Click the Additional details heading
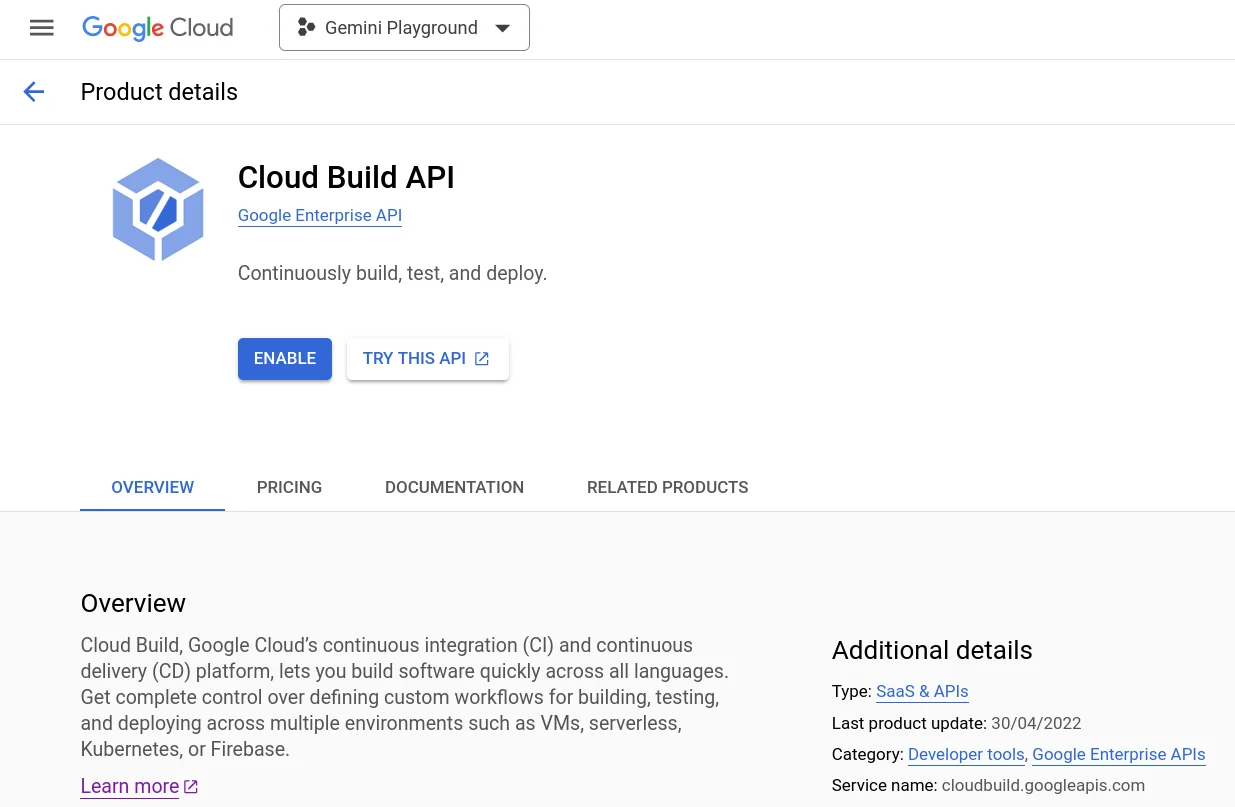The height and width of the screenshot is (807, 1235). coord(932,650)
